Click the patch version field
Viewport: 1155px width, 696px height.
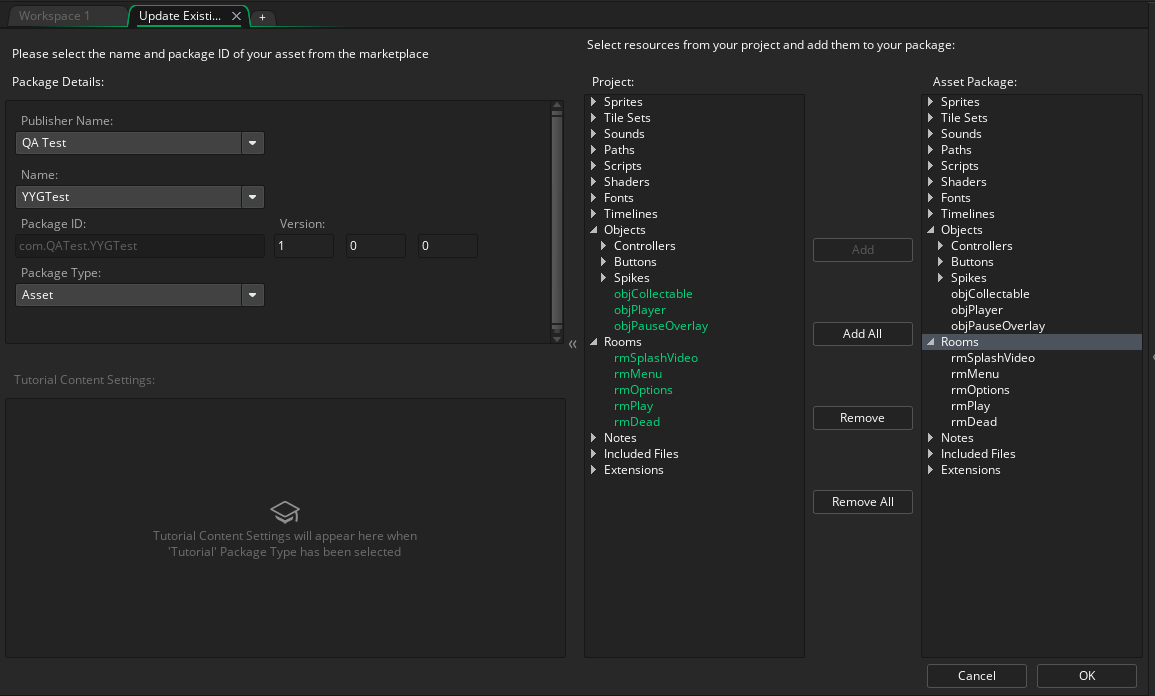click(x=448, y=246)
